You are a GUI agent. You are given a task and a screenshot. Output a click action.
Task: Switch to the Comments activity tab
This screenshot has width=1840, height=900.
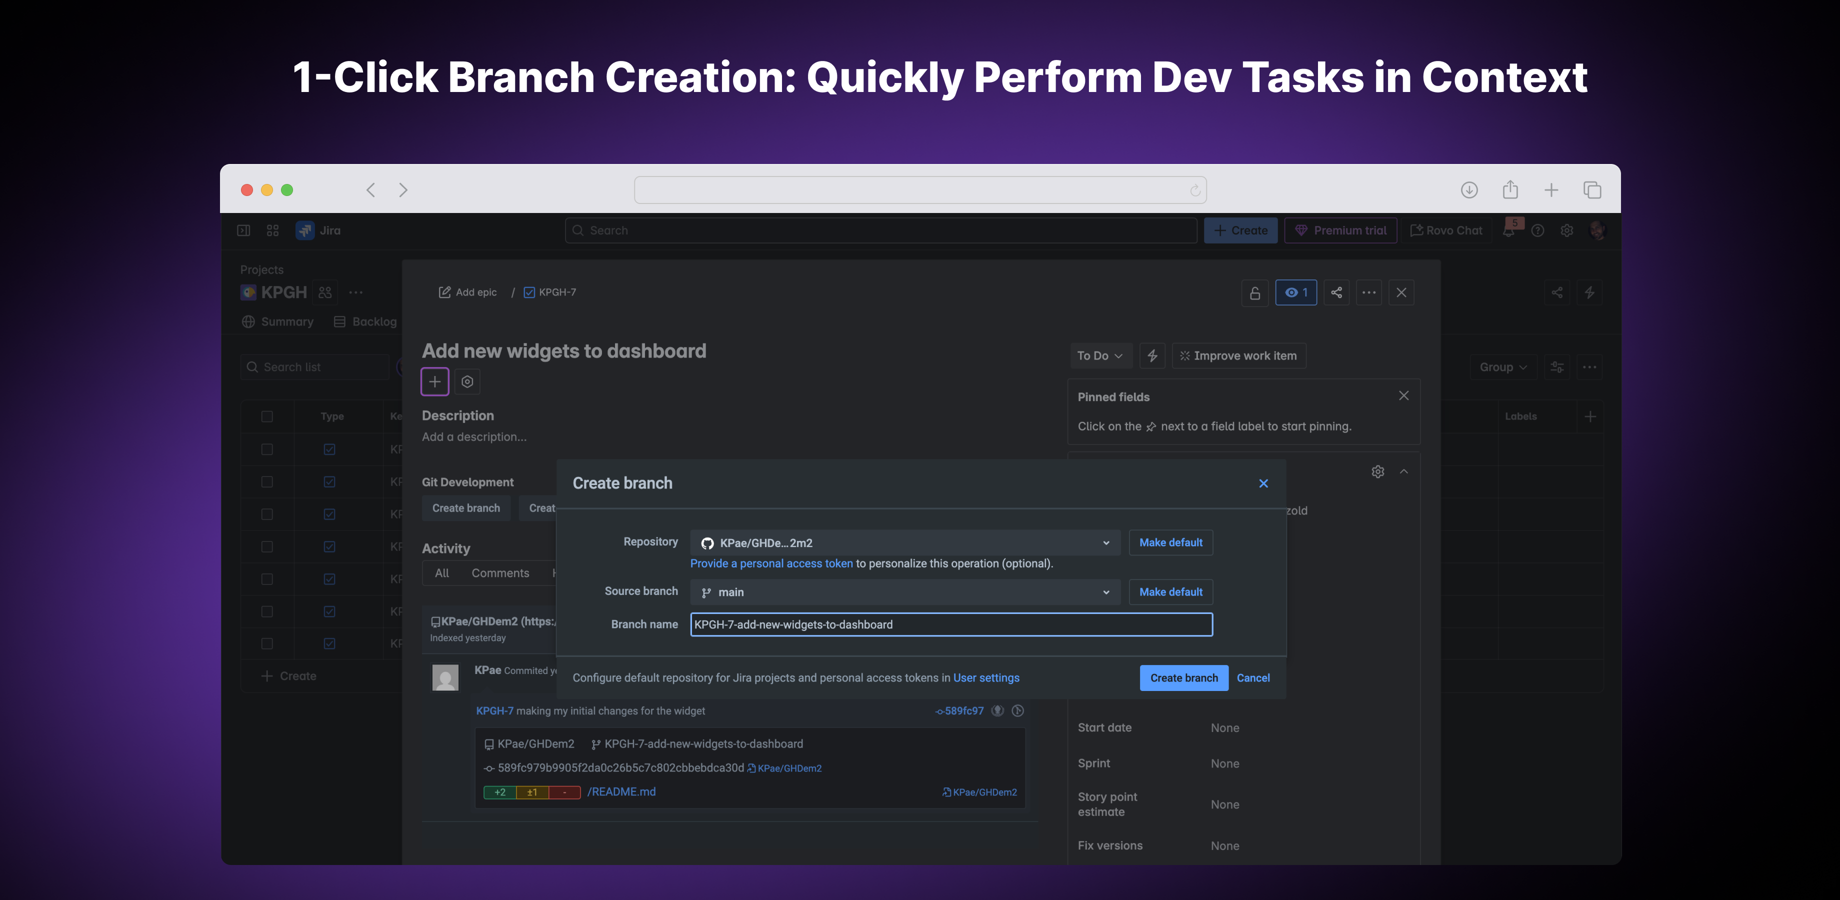(500, 574)
